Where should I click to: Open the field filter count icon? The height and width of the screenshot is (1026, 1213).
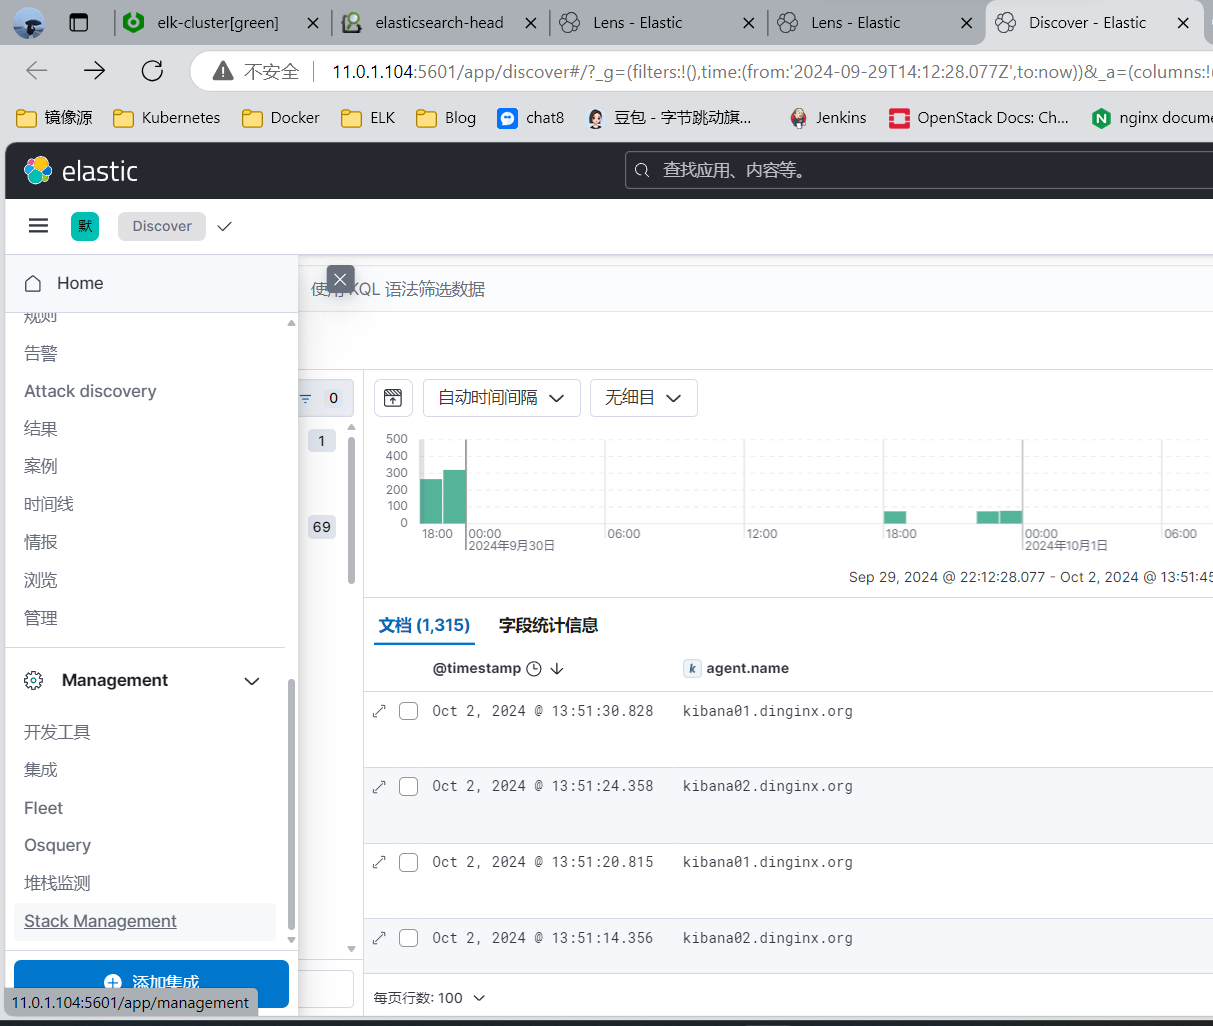click(306, 398)
